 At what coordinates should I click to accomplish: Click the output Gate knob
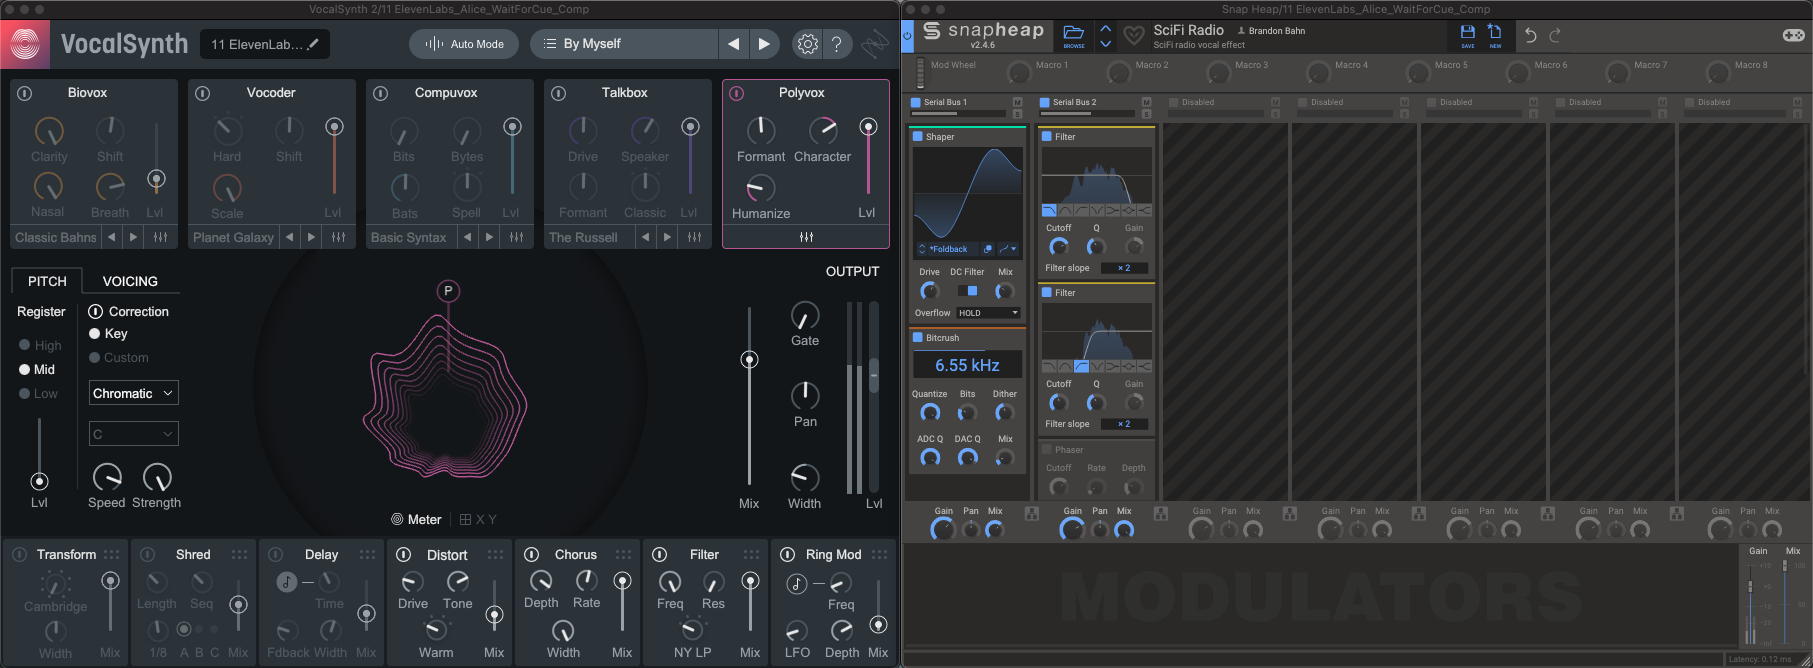click(x=805, y=316)
